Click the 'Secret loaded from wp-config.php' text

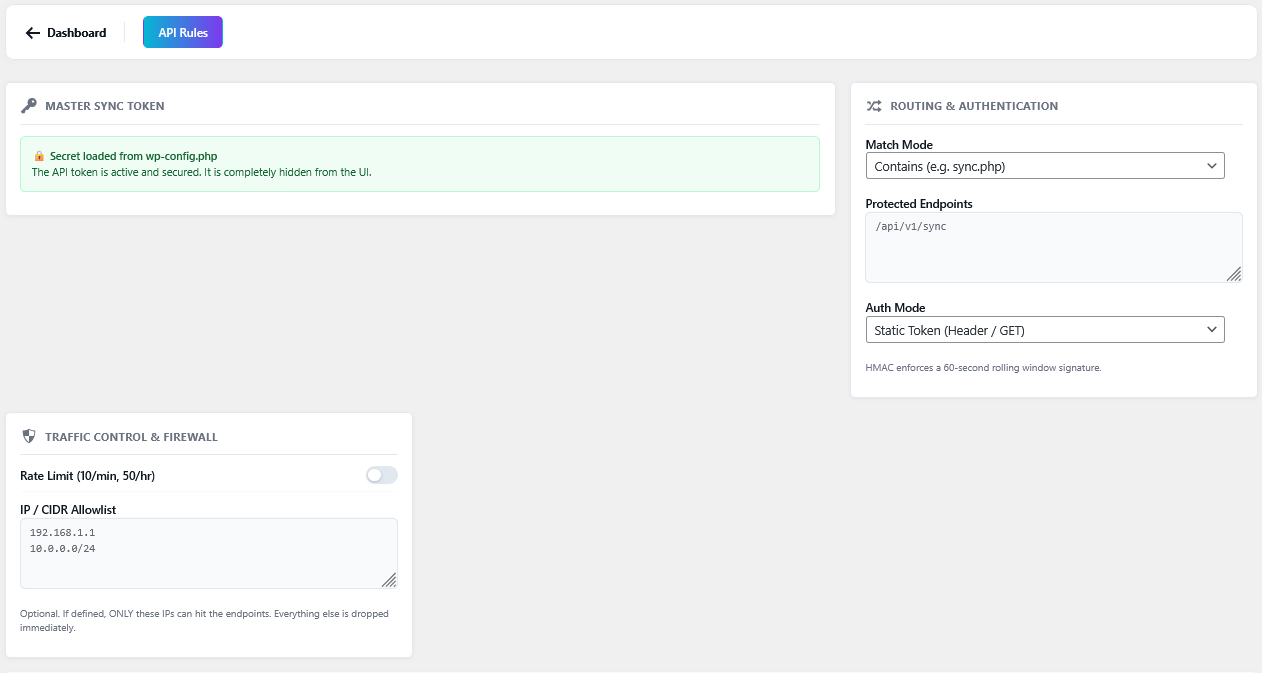coord(133,156)
